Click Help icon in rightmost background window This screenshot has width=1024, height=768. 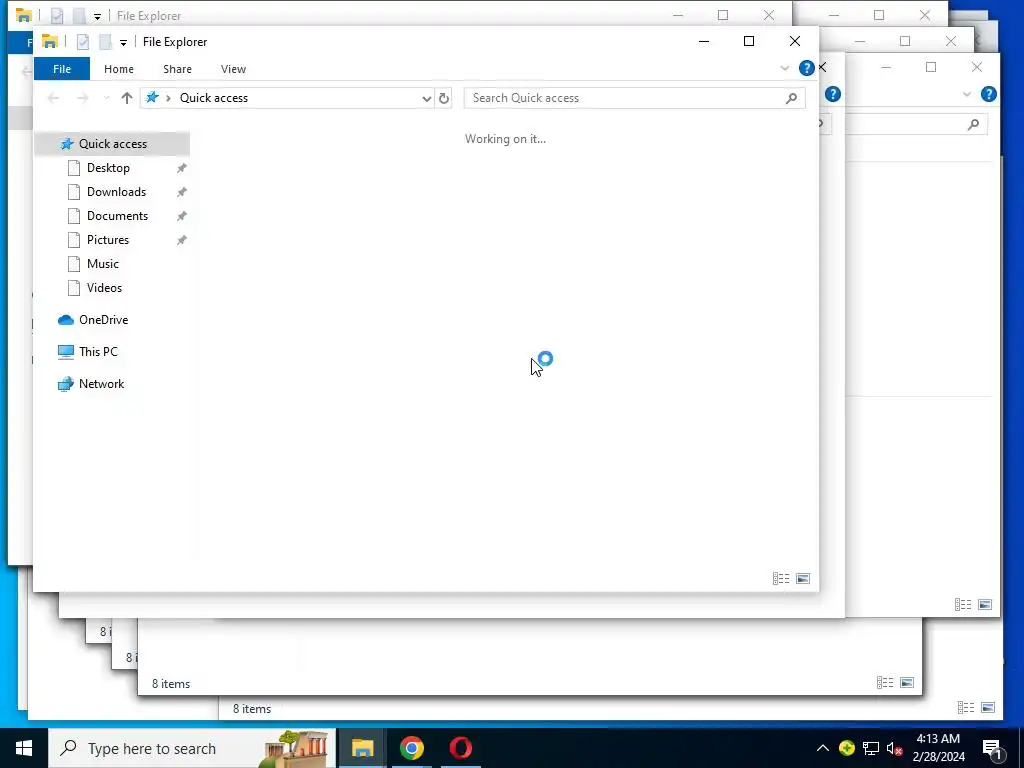click(989, 94)
